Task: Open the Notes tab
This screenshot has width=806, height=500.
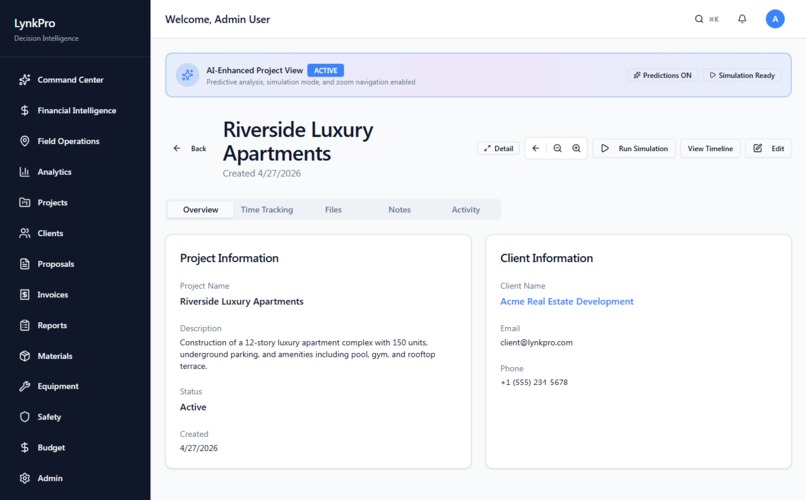Action: (x=399, y=210)
